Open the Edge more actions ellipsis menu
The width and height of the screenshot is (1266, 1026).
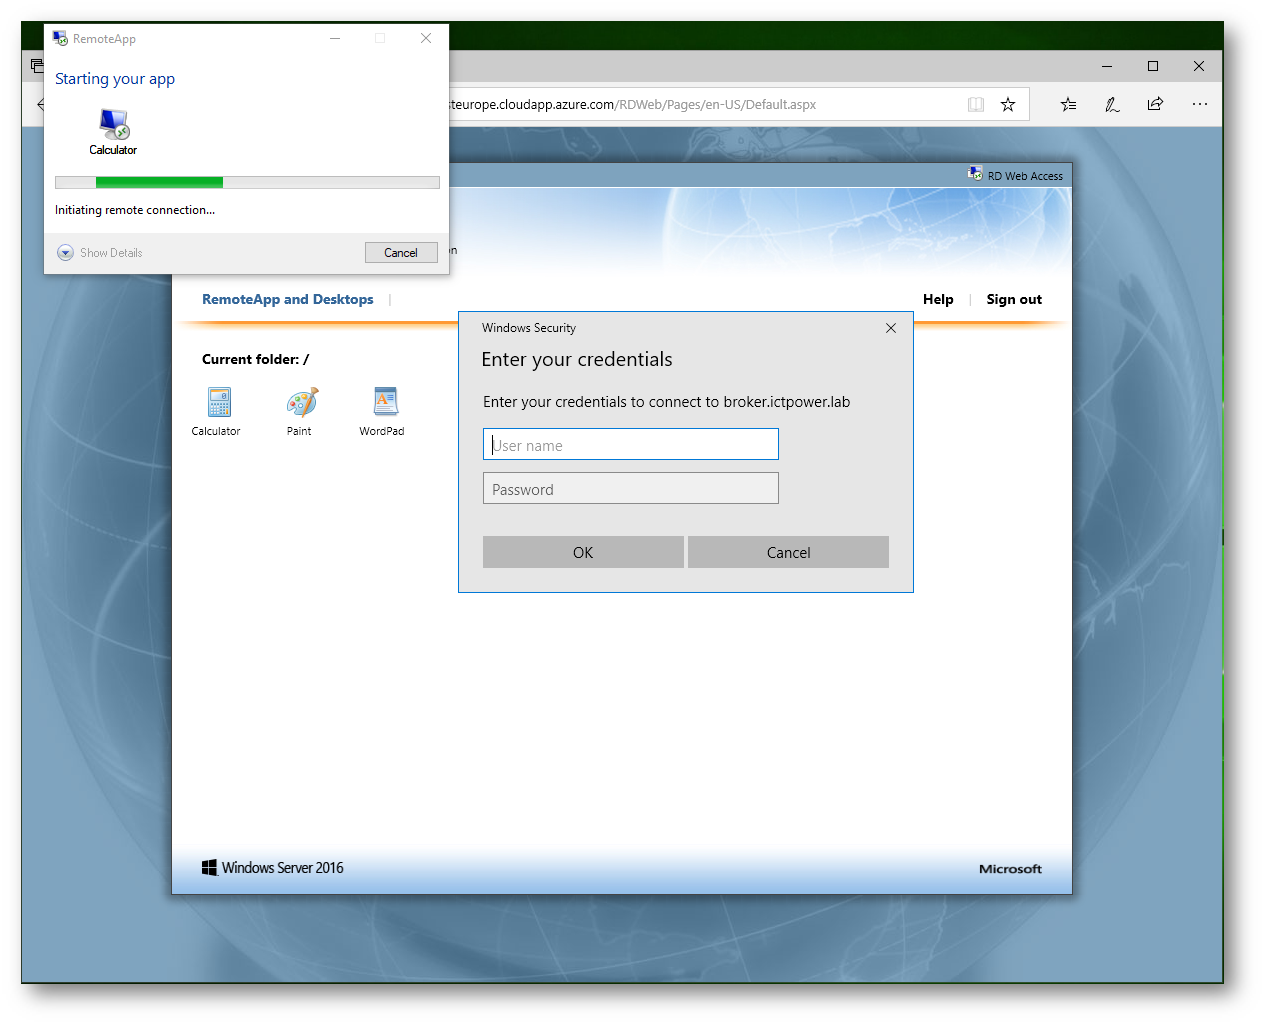tap(1200, 104)
